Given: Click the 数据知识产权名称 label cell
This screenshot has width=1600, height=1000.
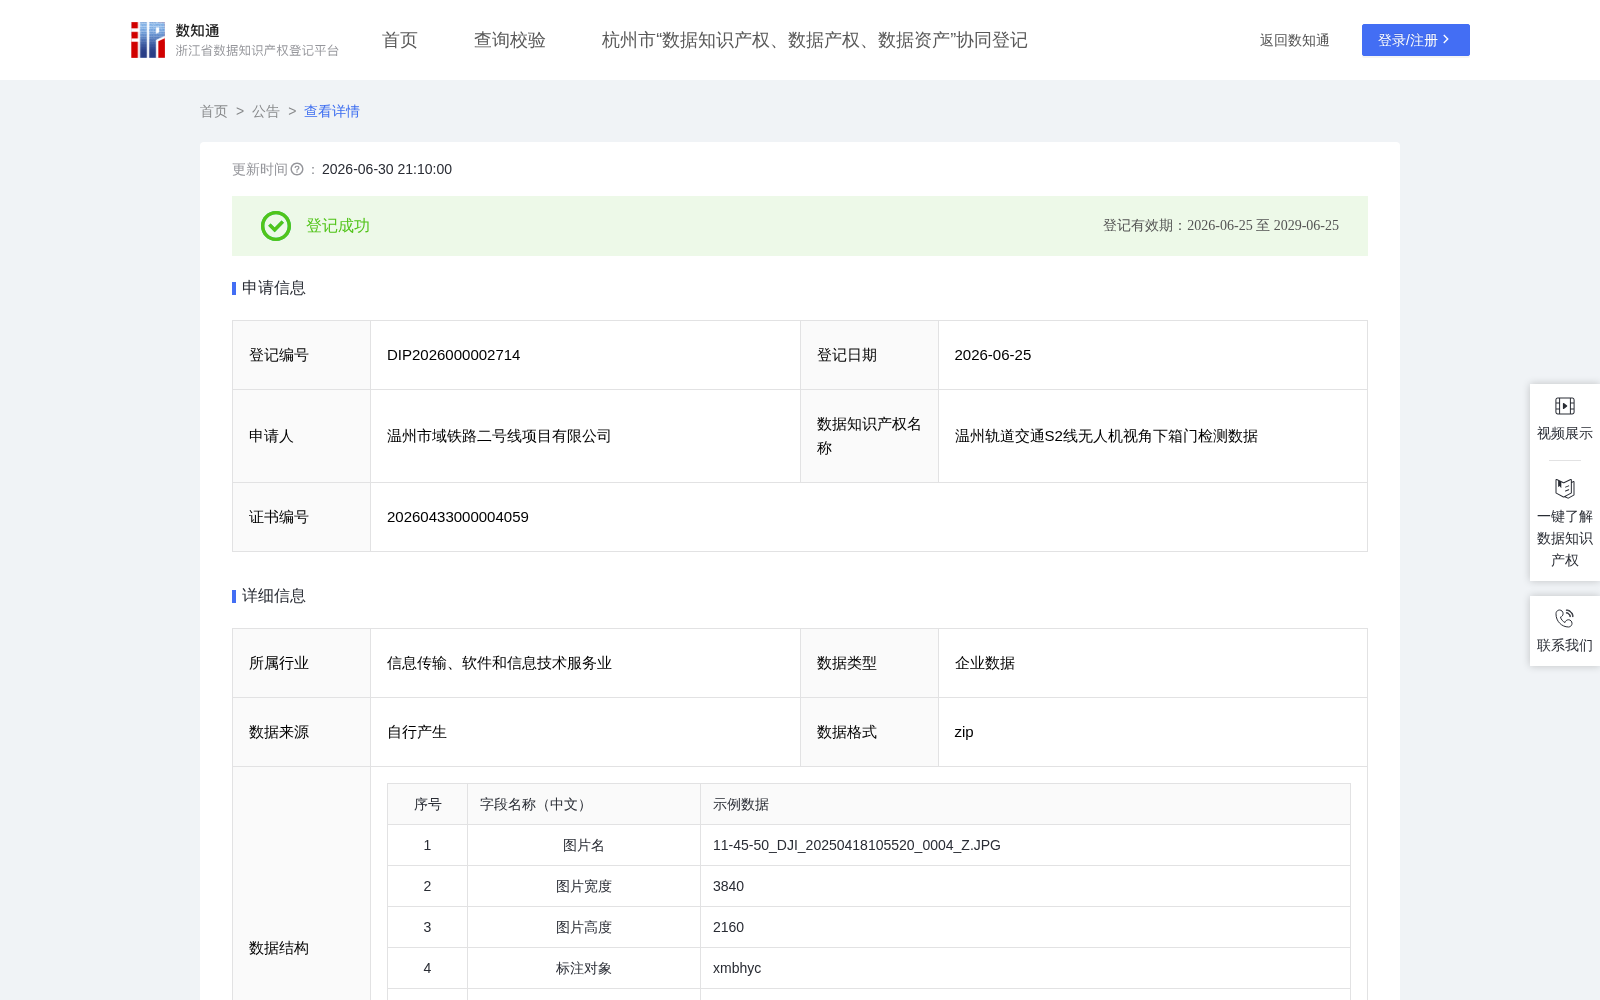Looking at the screenshot, I should click(x=869, y=436).
